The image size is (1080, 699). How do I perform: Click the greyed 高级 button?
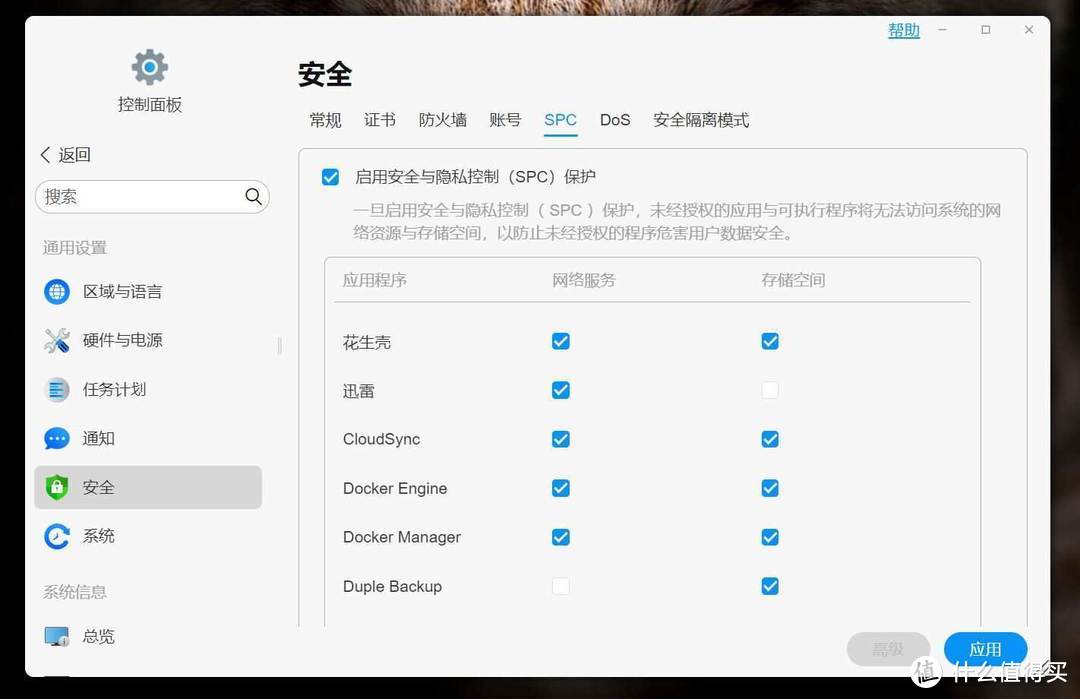click(888, 649)
